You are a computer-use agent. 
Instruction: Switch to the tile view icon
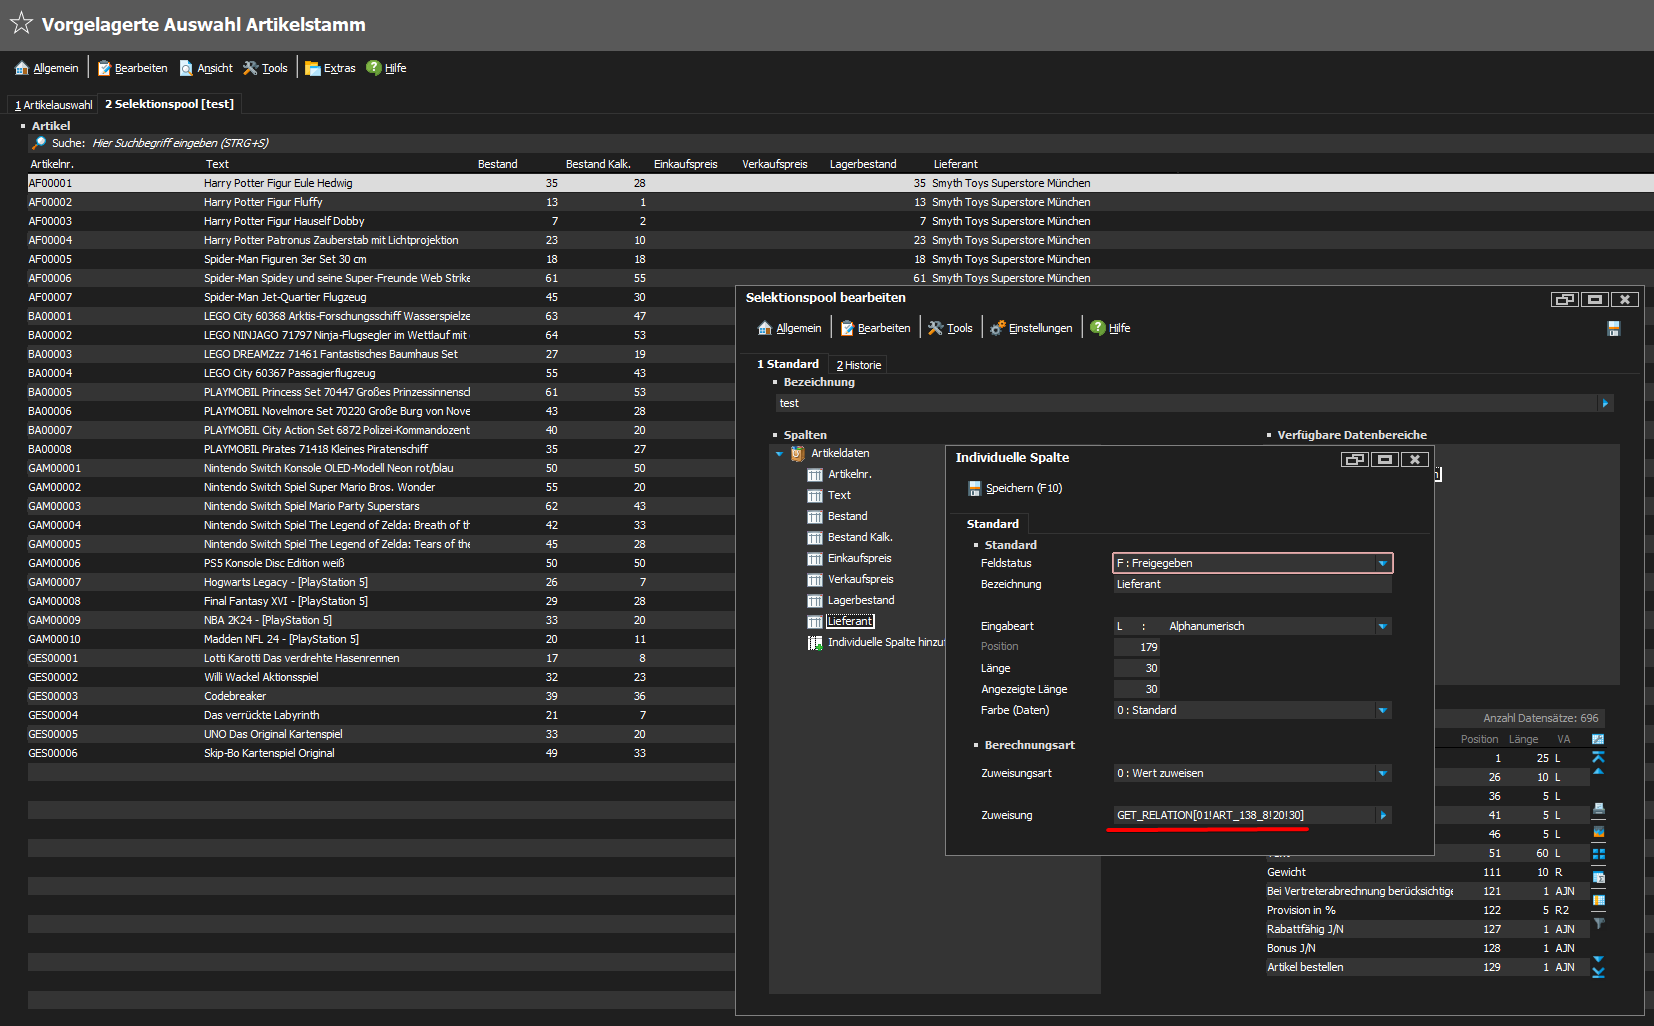coord(1598,854)
